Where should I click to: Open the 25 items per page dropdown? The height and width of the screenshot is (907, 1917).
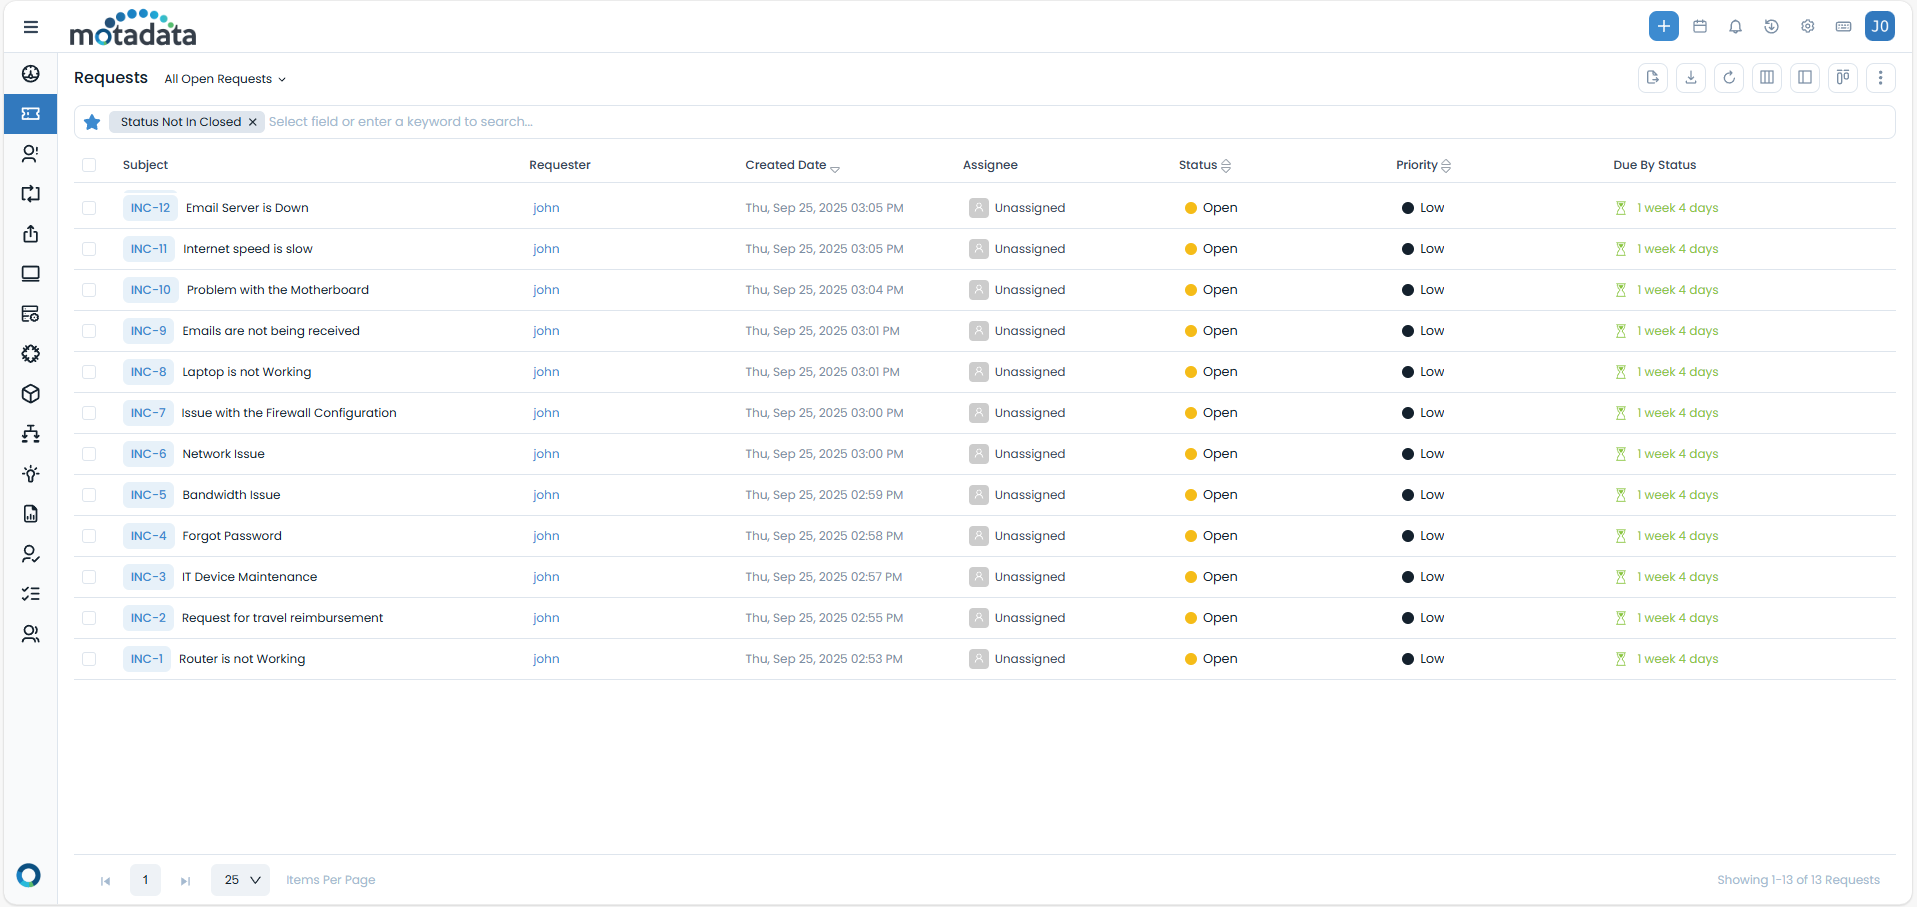[241, 880]
